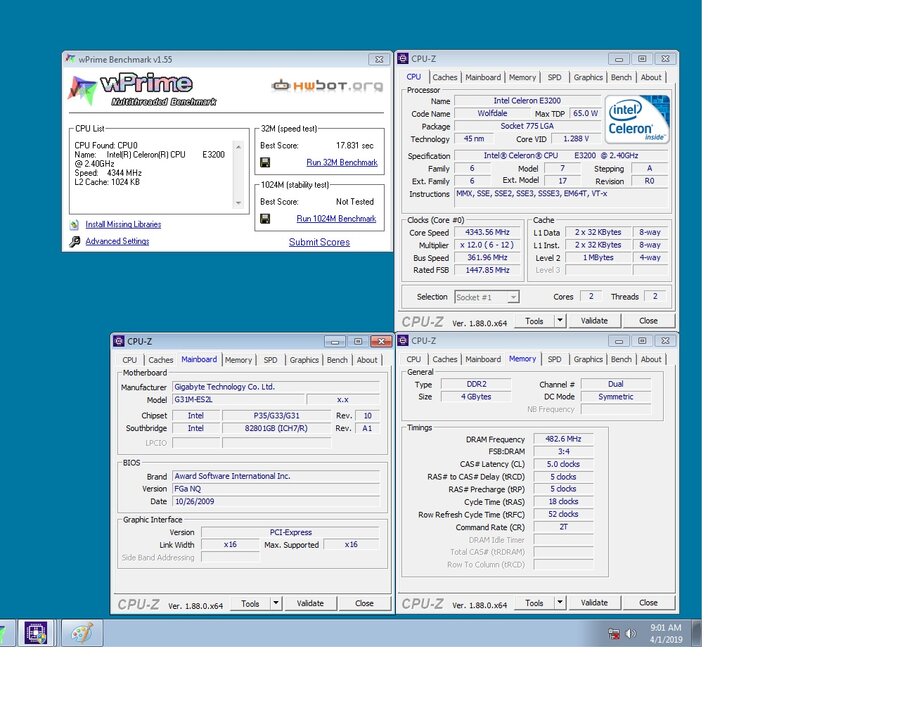Start the Run 1024M Benchmark link
This screenshot has width=900, height=720.
pos(336,219)
